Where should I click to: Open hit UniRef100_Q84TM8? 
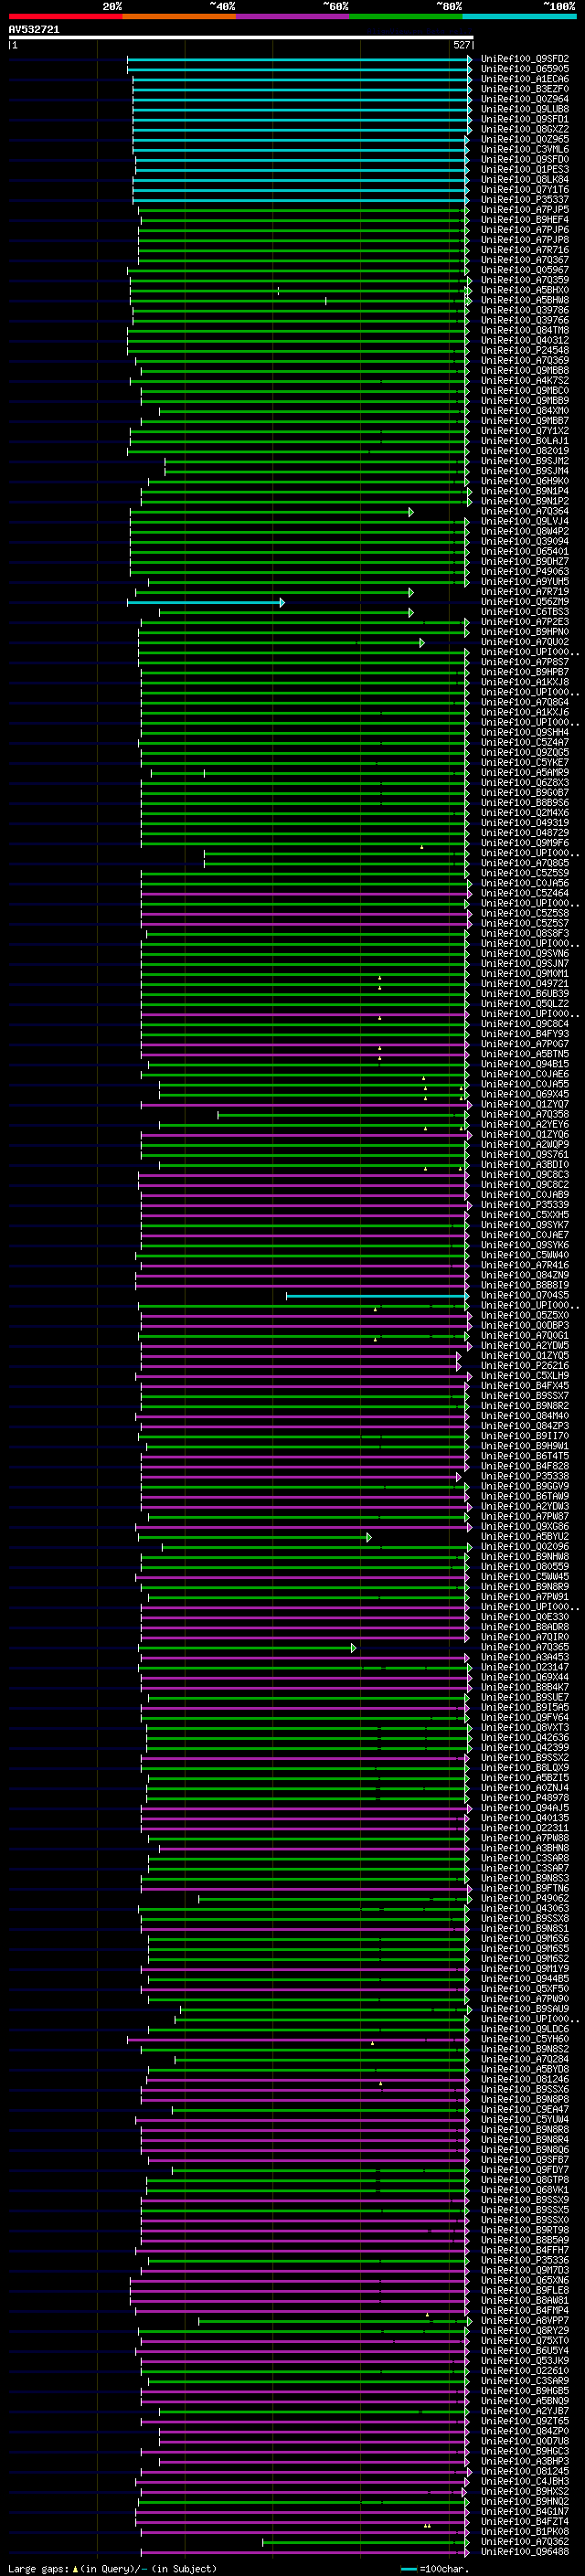(524, 330)
